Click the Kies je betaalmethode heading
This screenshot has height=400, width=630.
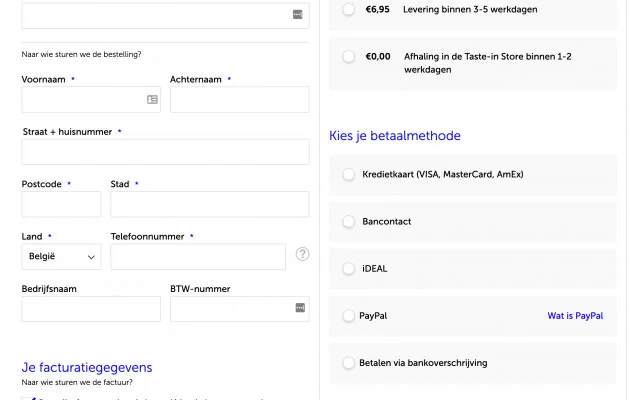tap(395, 136)
